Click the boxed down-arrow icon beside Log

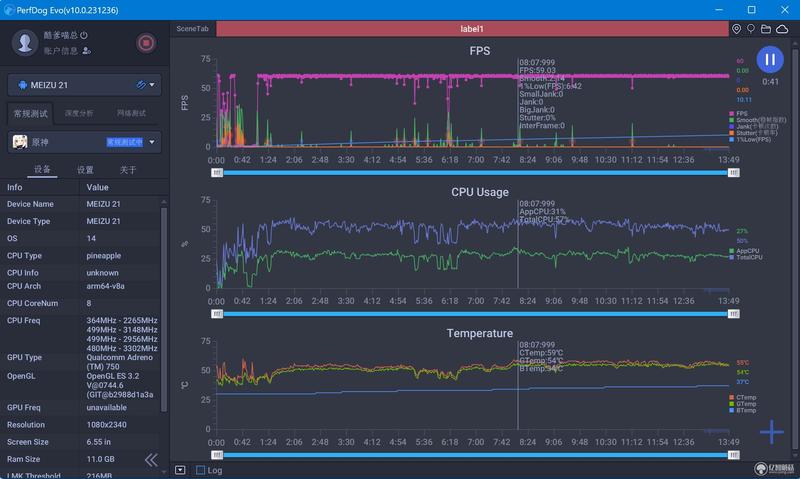click(x=180, y=470)
